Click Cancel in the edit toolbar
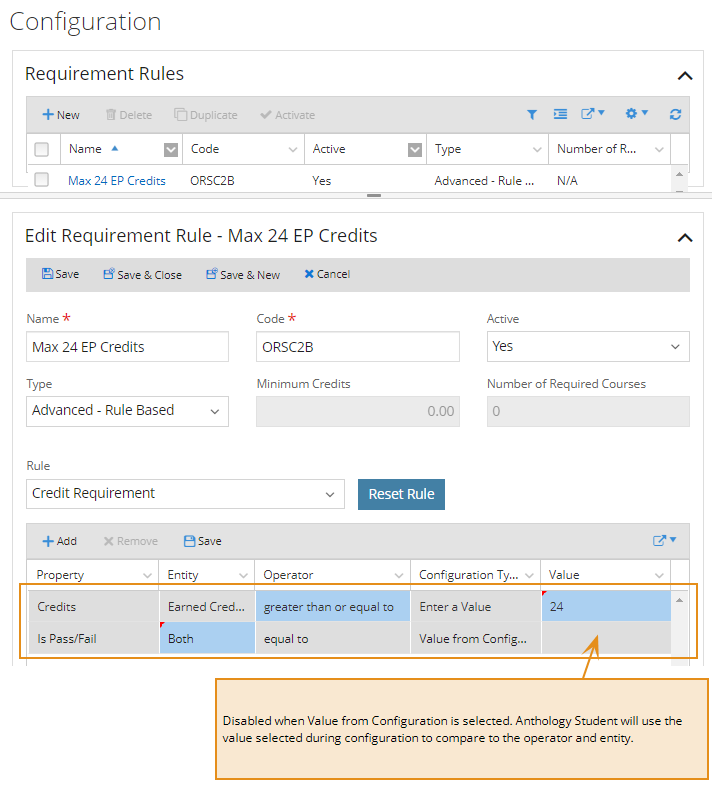This screenshot has width=712, height=791. click(x=327, y=274)
